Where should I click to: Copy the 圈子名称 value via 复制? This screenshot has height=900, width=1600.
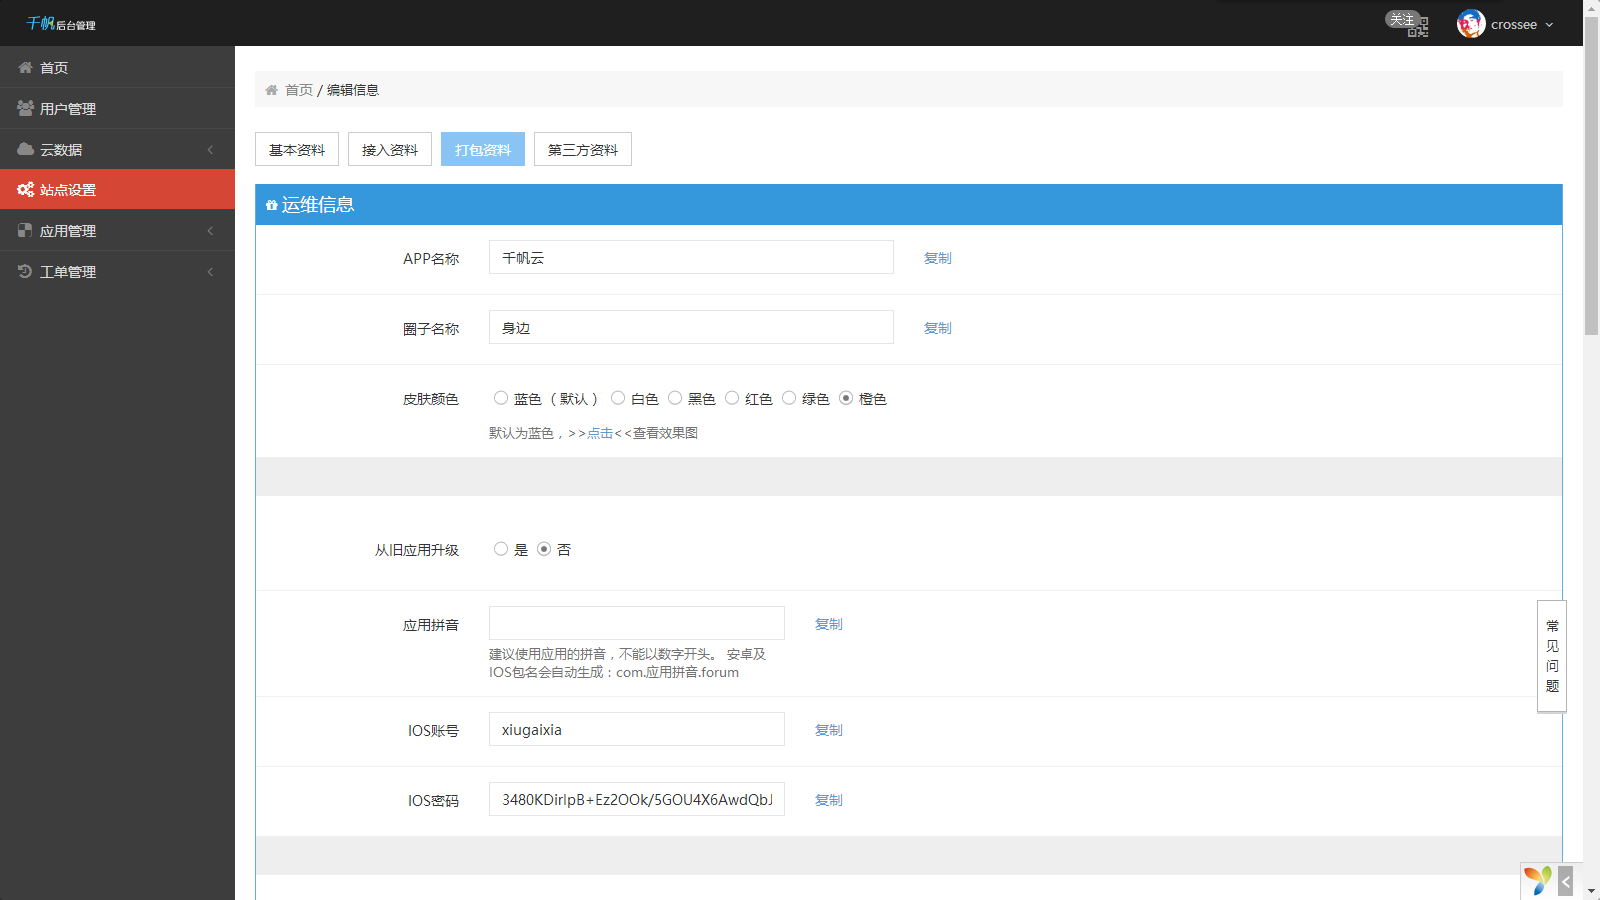(938, 328)
